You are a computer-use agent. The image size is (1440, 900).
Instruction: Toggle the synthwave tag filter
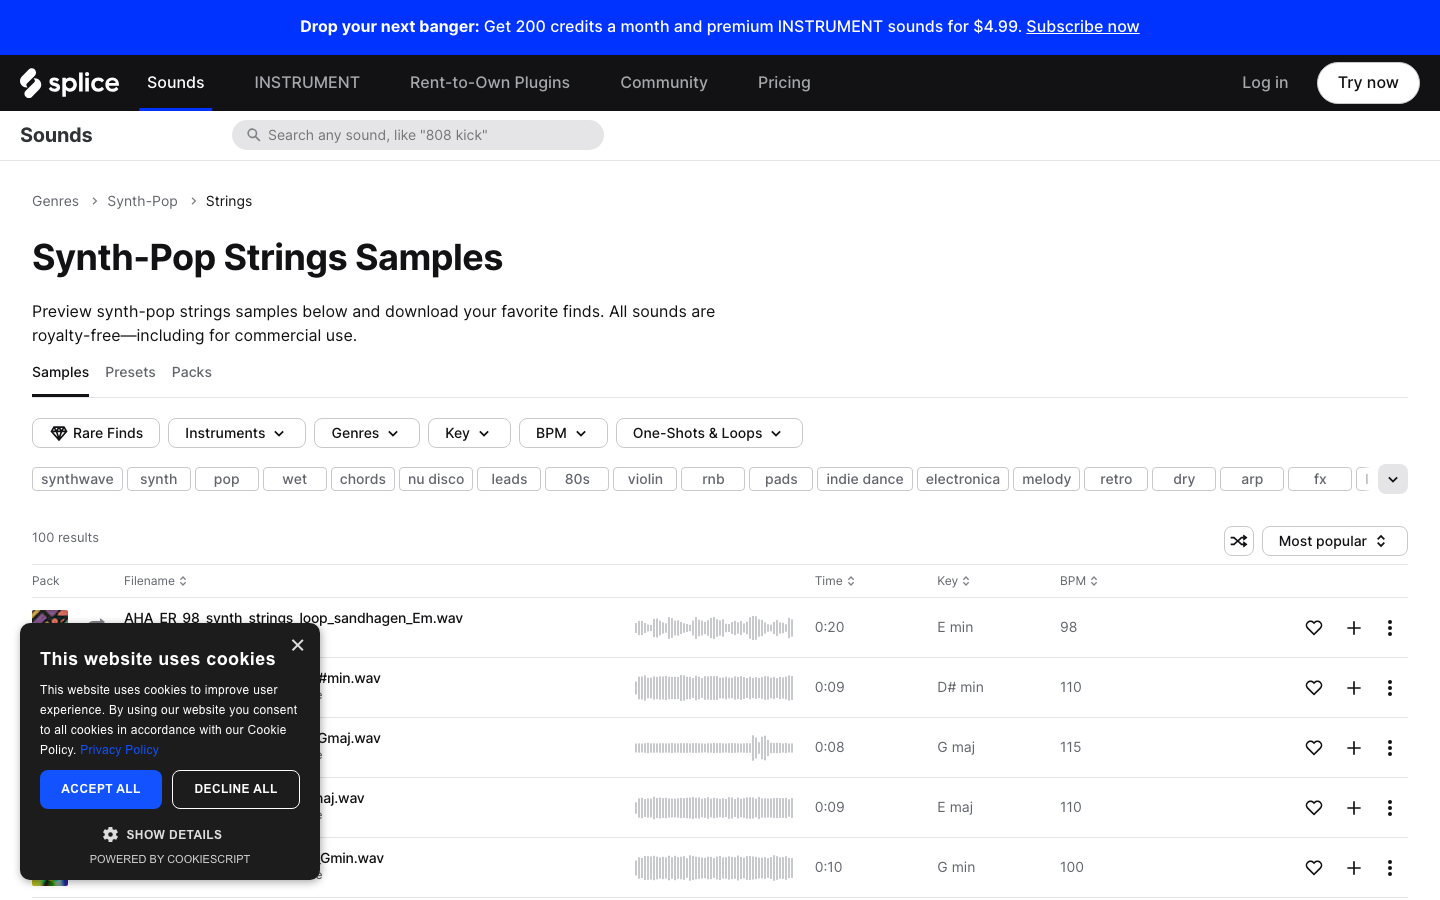tap(78, 479)
